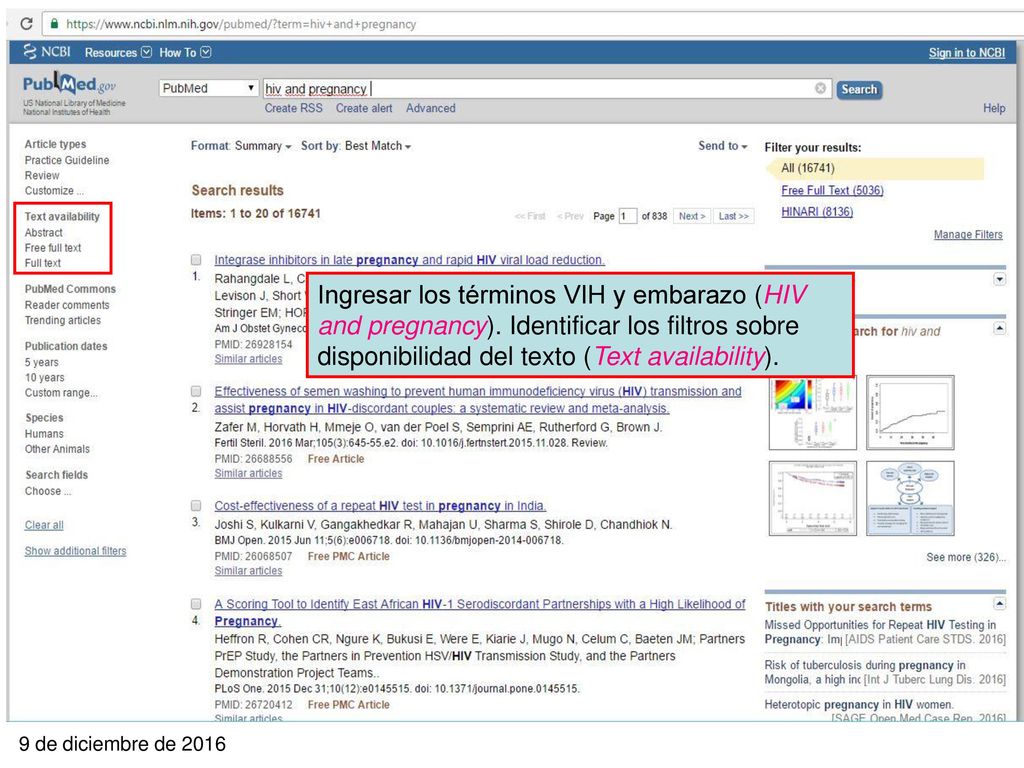Click Customize under Article types
This screenshot has width=1024, height=768.
point(54,191)
